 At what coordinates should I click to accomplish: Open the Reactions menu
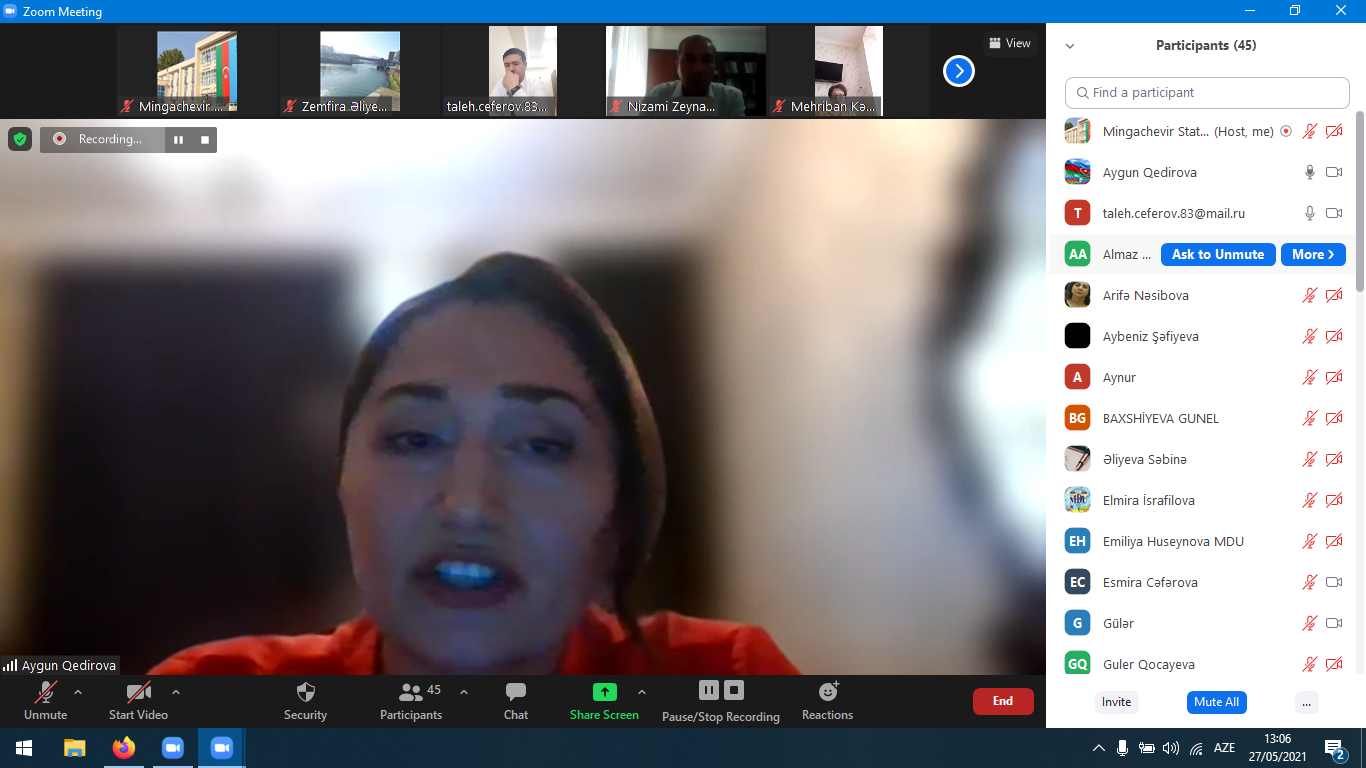coord(827,700)
